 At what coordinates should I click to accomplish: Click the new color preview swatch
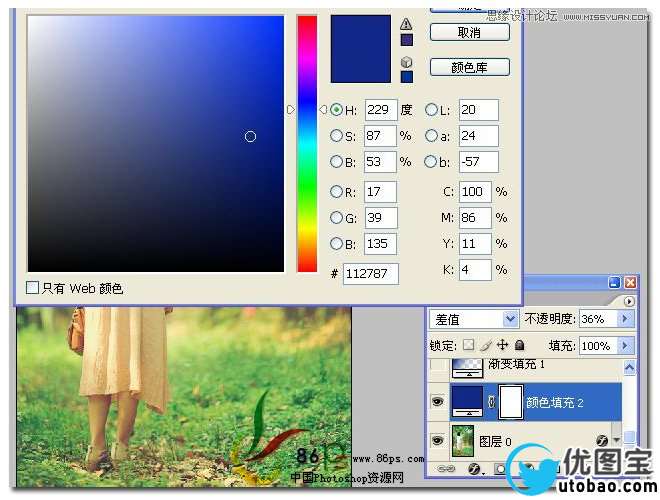[361, 49]
